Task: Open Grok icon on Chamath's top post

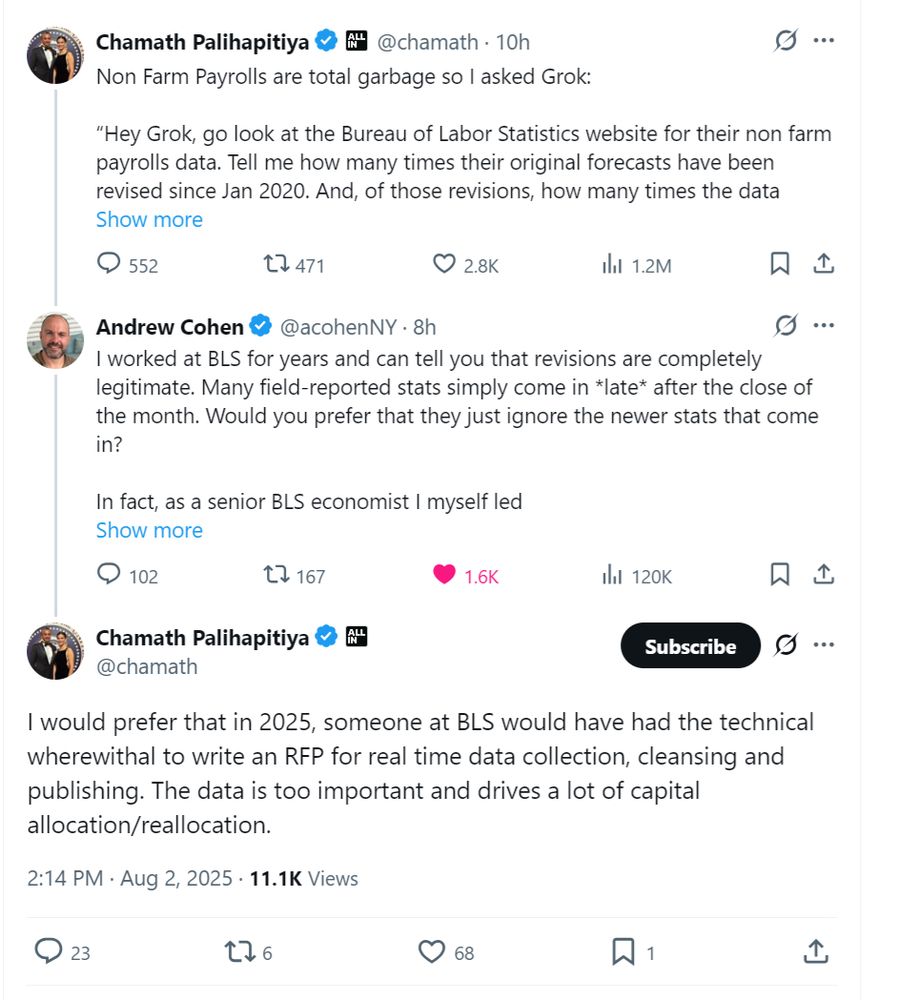Action: pyautogui.click(x=786, y=40)
